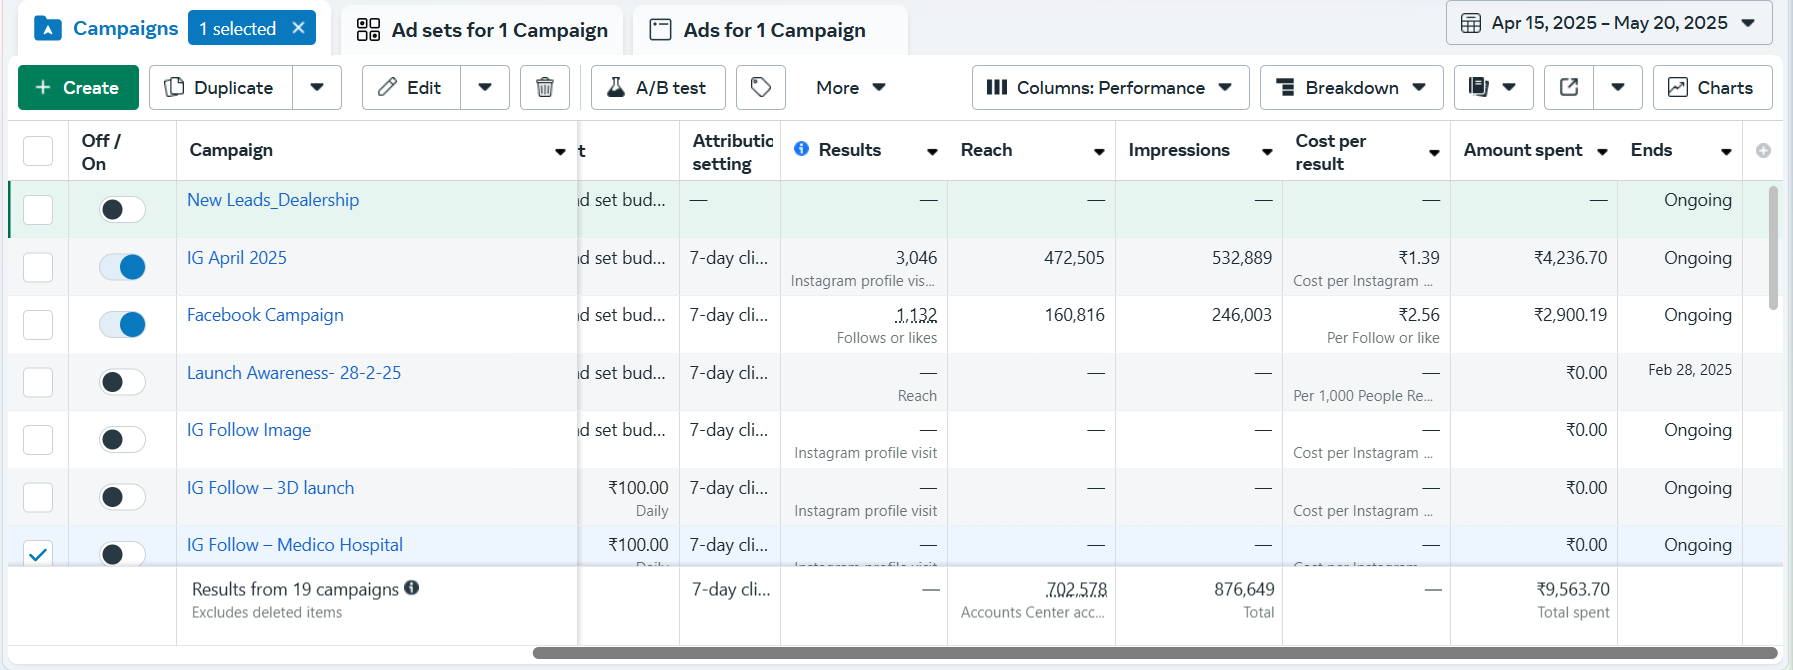The image size is (1793, 670).
Task: Check the Facebook Campaign row checkbox
Action: click(38, 325)
